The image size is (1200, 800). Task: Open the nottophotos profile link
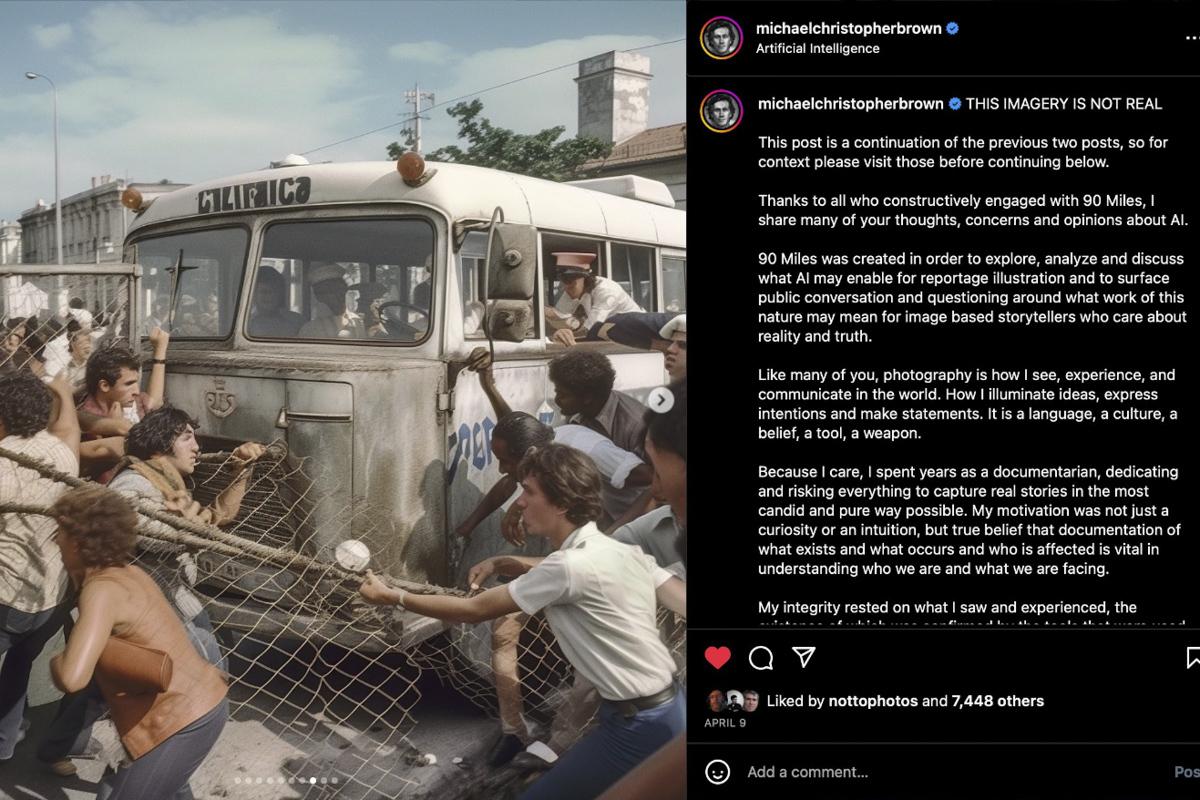[873, 701]
